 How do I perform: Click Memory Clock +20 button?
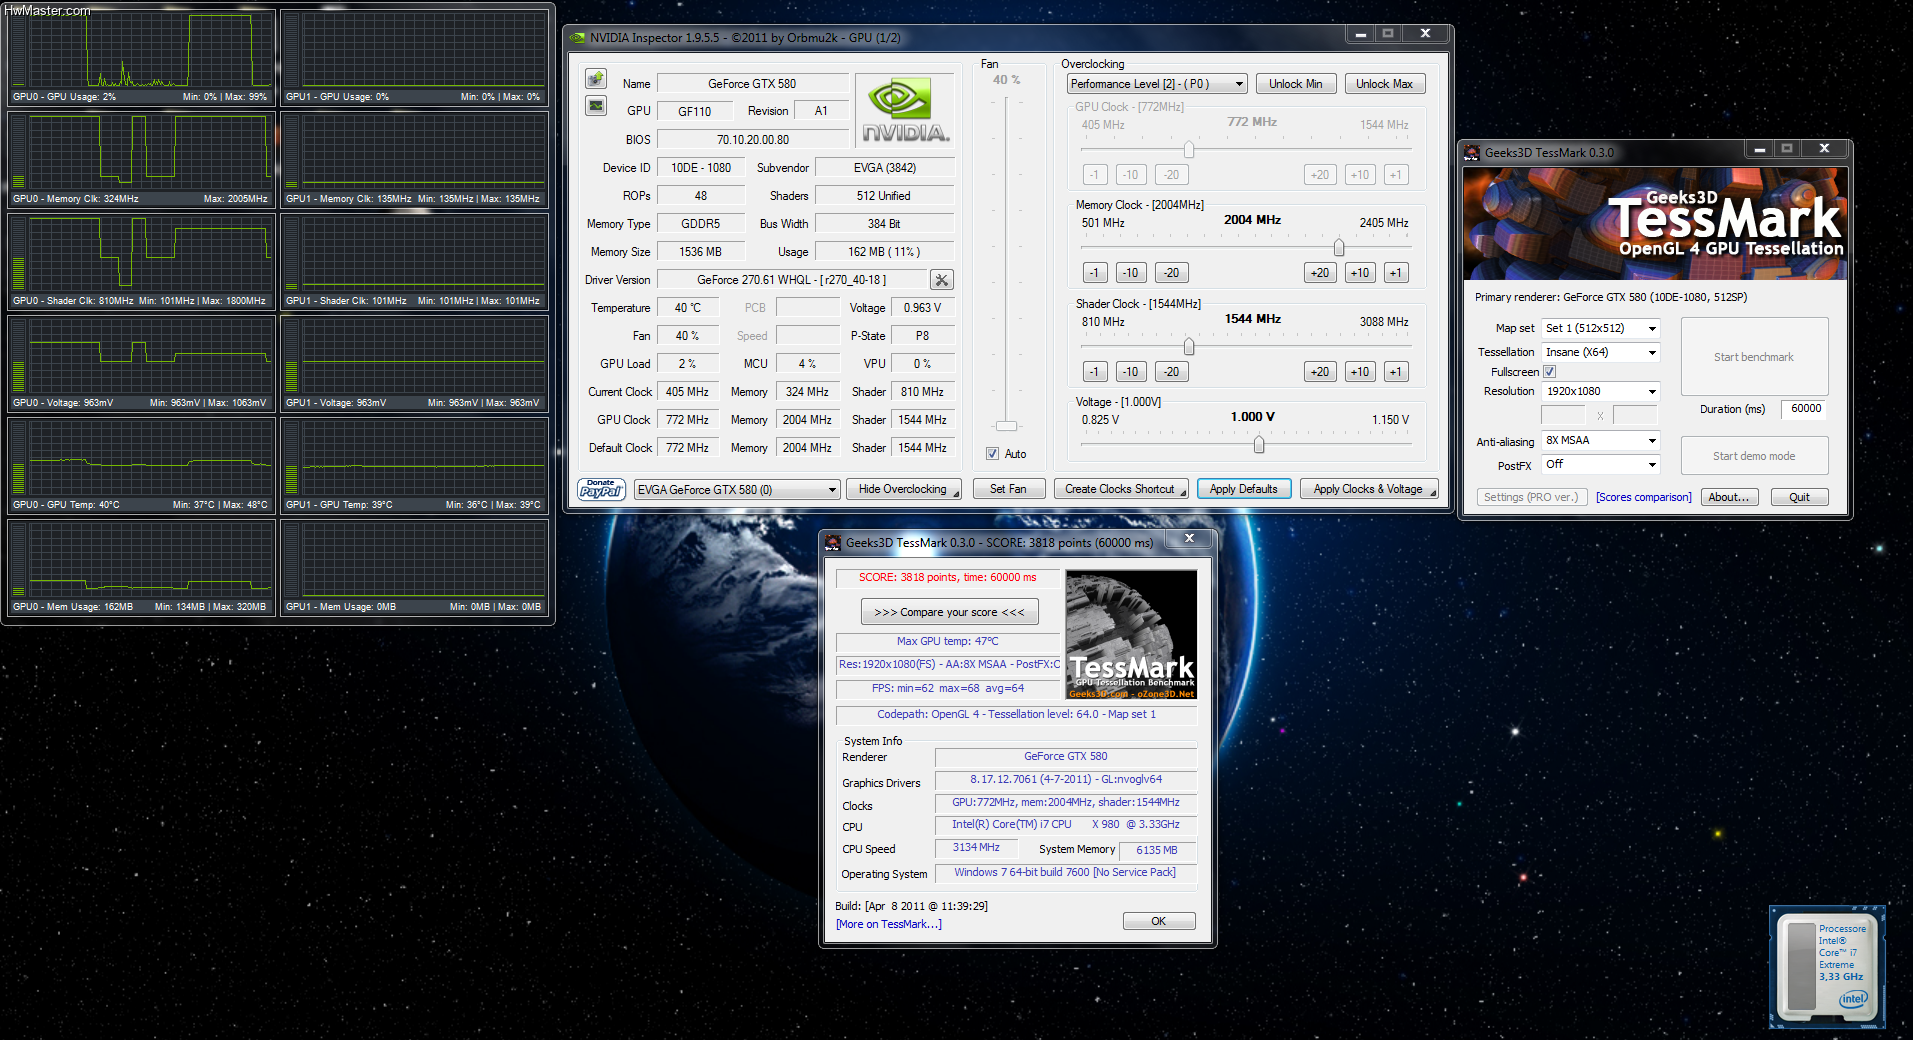1320,273
